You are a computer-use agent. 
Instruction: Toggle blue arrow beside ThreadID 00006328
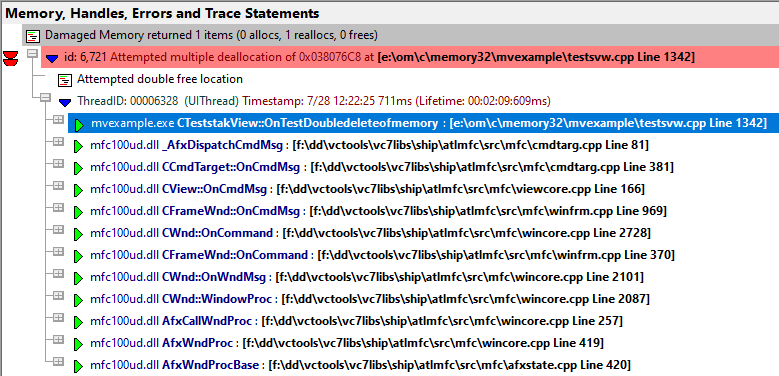pyautogui.click(x=65, y=102)
